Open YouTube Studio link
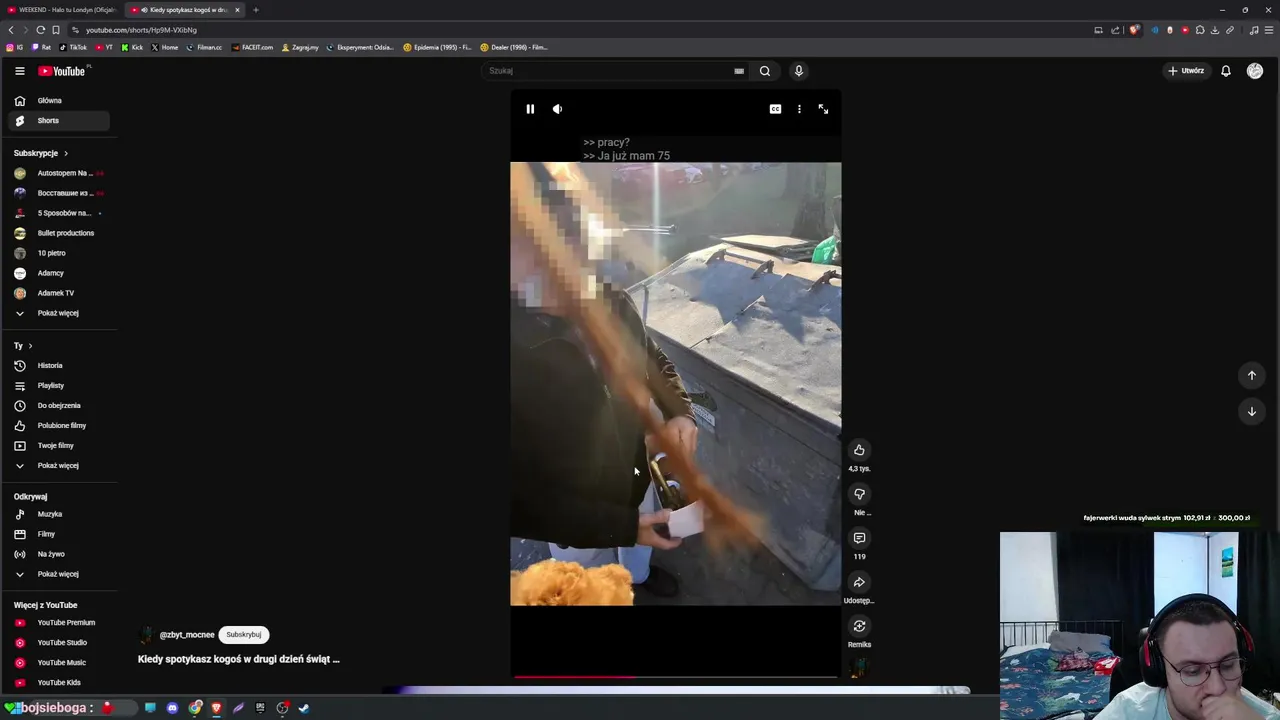This screenshot has height=720, width=1280. 59,643
